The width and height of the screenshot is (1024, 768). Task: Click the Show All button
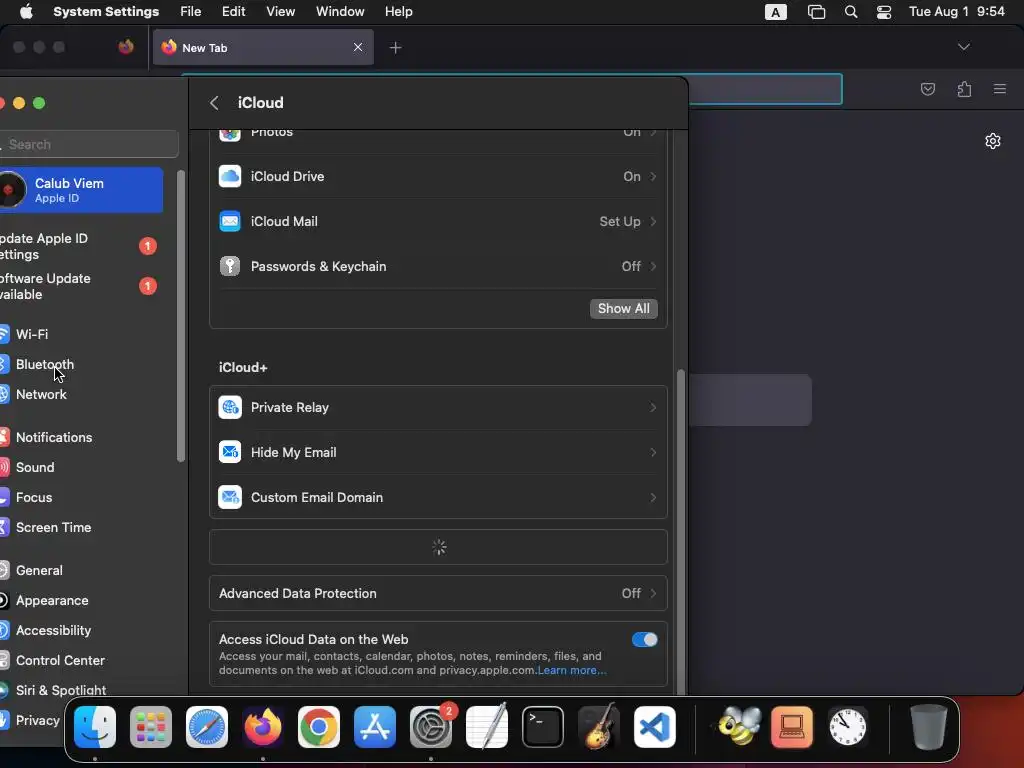tap(624, 309)
